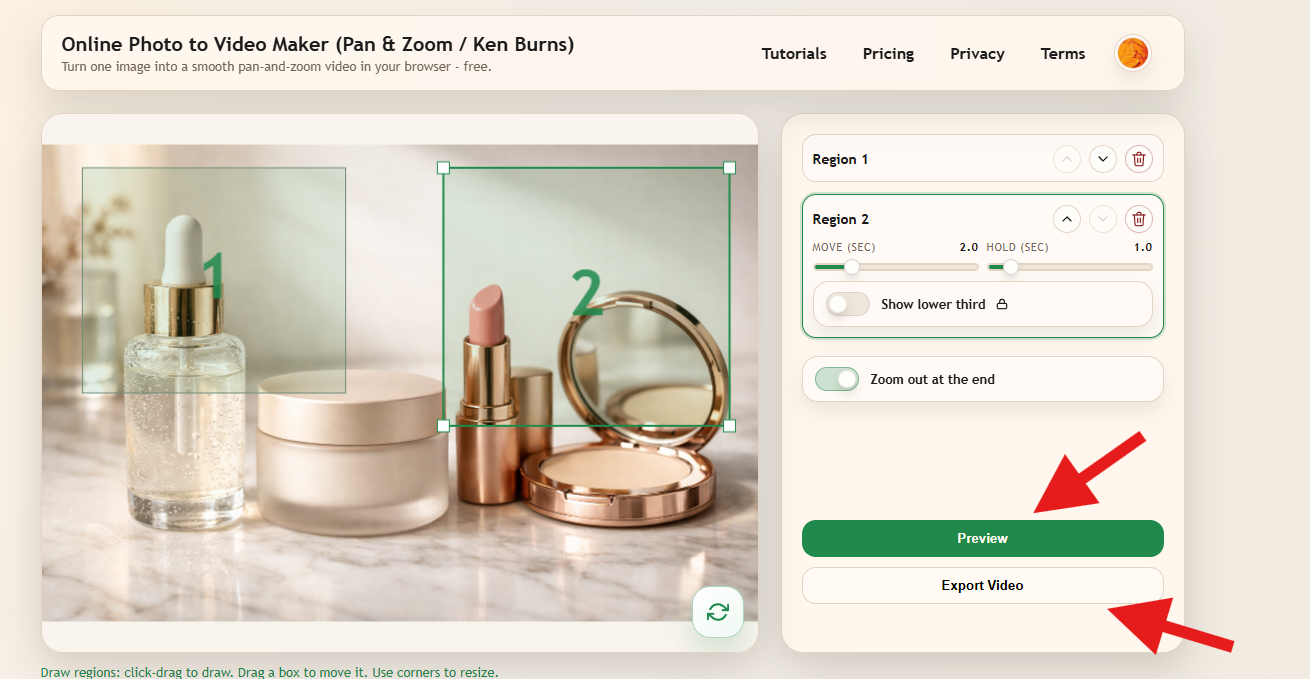Adjust the MOVE (SEC) slider for Region 2
This screenshot has height=679, width=1310.
point(852,267)
